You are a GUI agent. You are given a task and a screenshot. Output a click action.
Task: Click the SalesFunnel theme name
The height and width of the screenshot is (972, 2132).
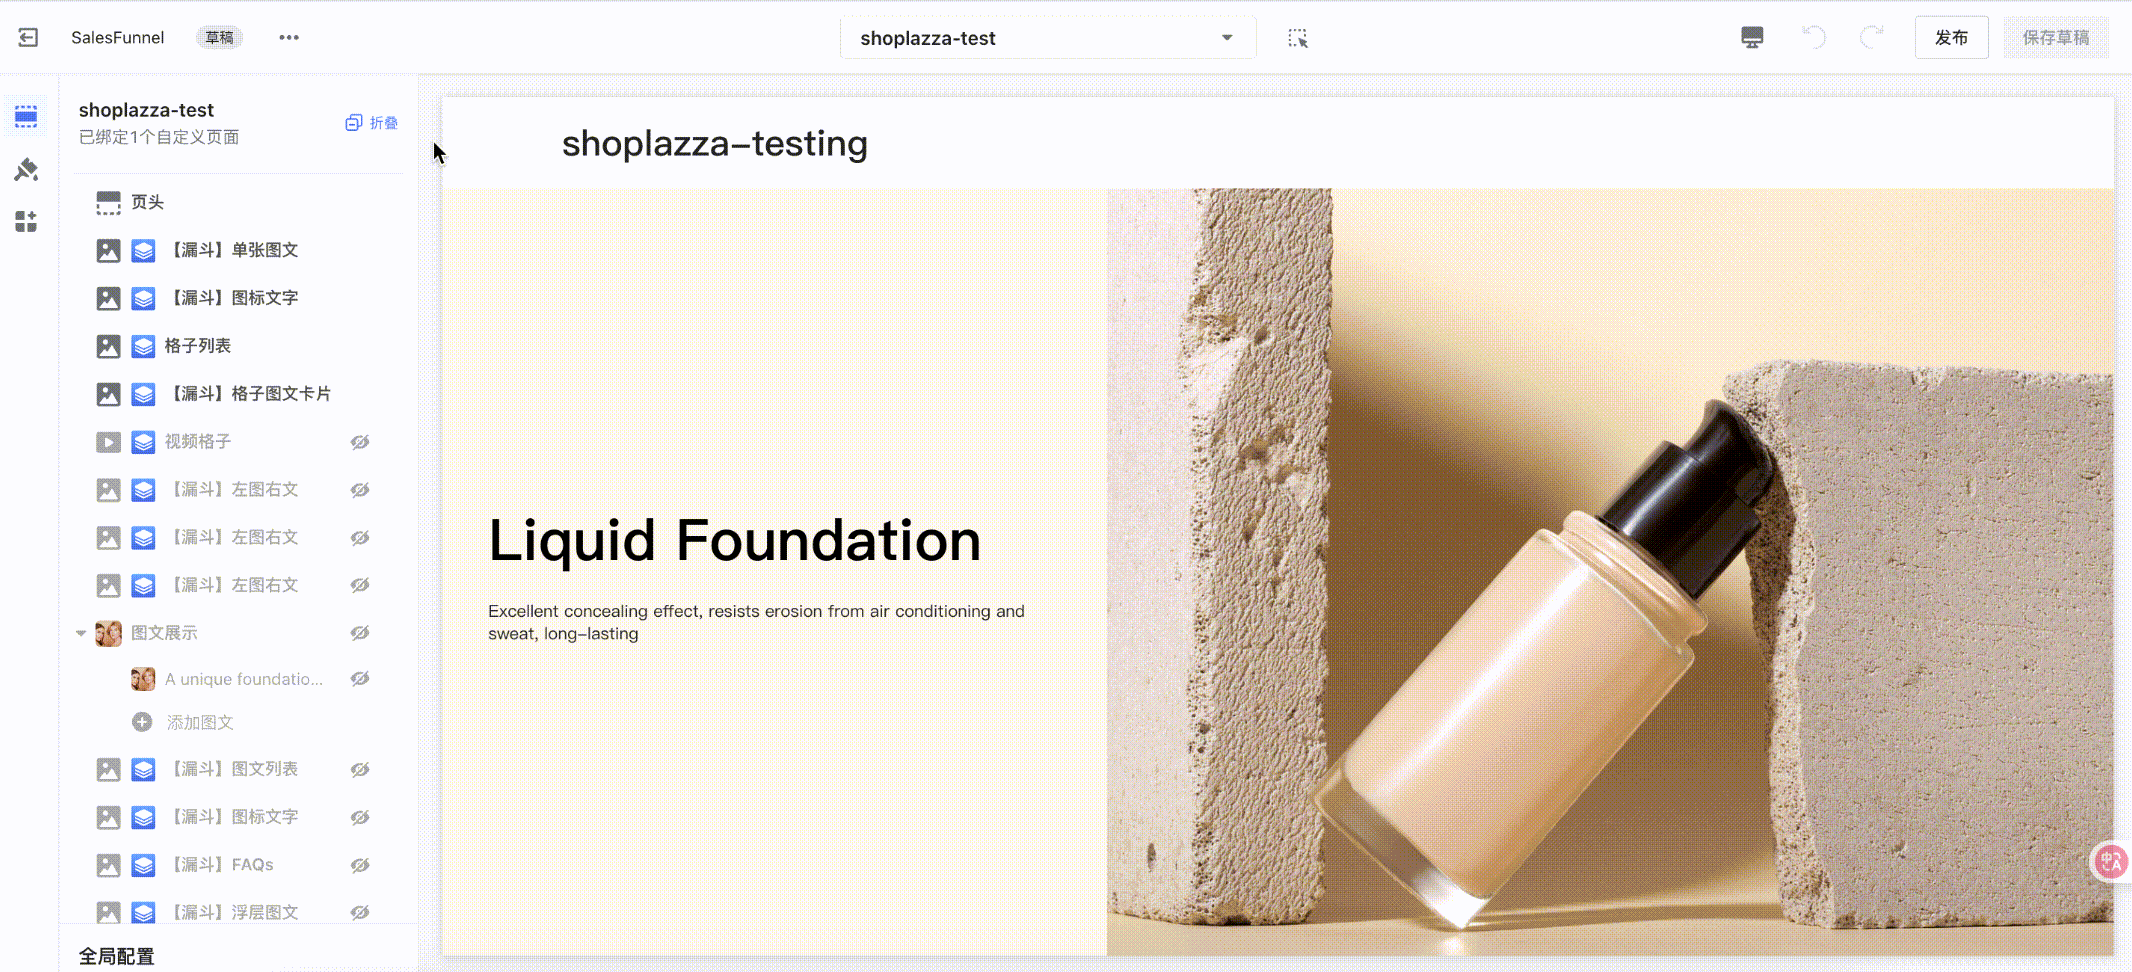coord(118,37)
